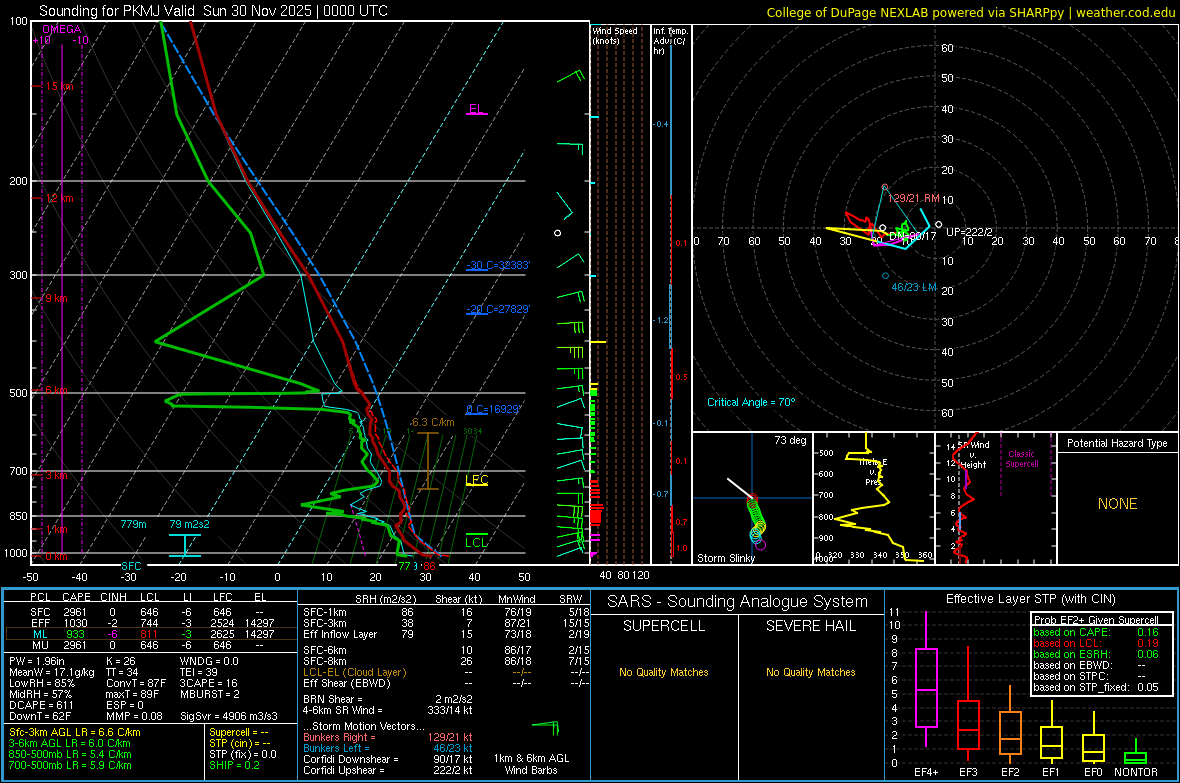Click the 'Corfidi Downshear =' label
1180x783 pixels.
coord(346,759)
